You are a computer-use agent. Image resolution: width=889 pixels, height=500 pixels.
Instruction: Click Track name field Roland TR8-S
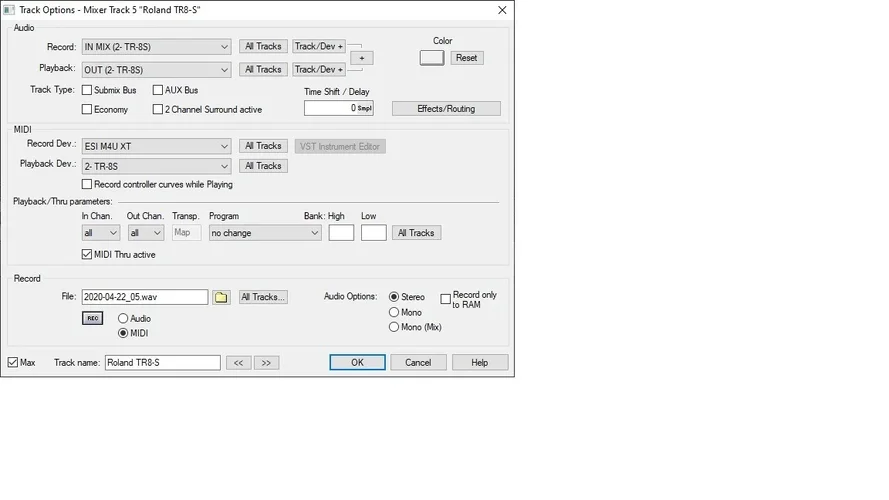(163, 363)
